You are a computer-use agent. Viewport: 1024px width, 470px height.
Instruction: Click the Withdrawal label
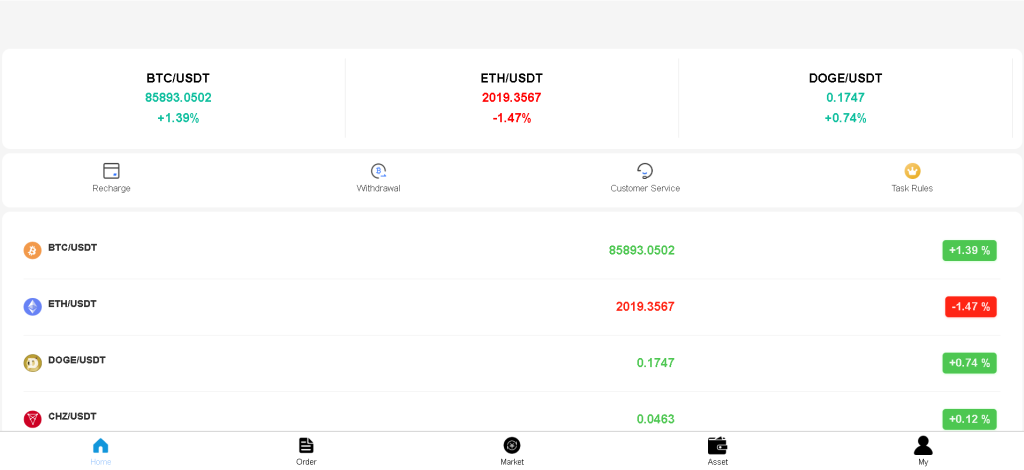pos(378,189)
